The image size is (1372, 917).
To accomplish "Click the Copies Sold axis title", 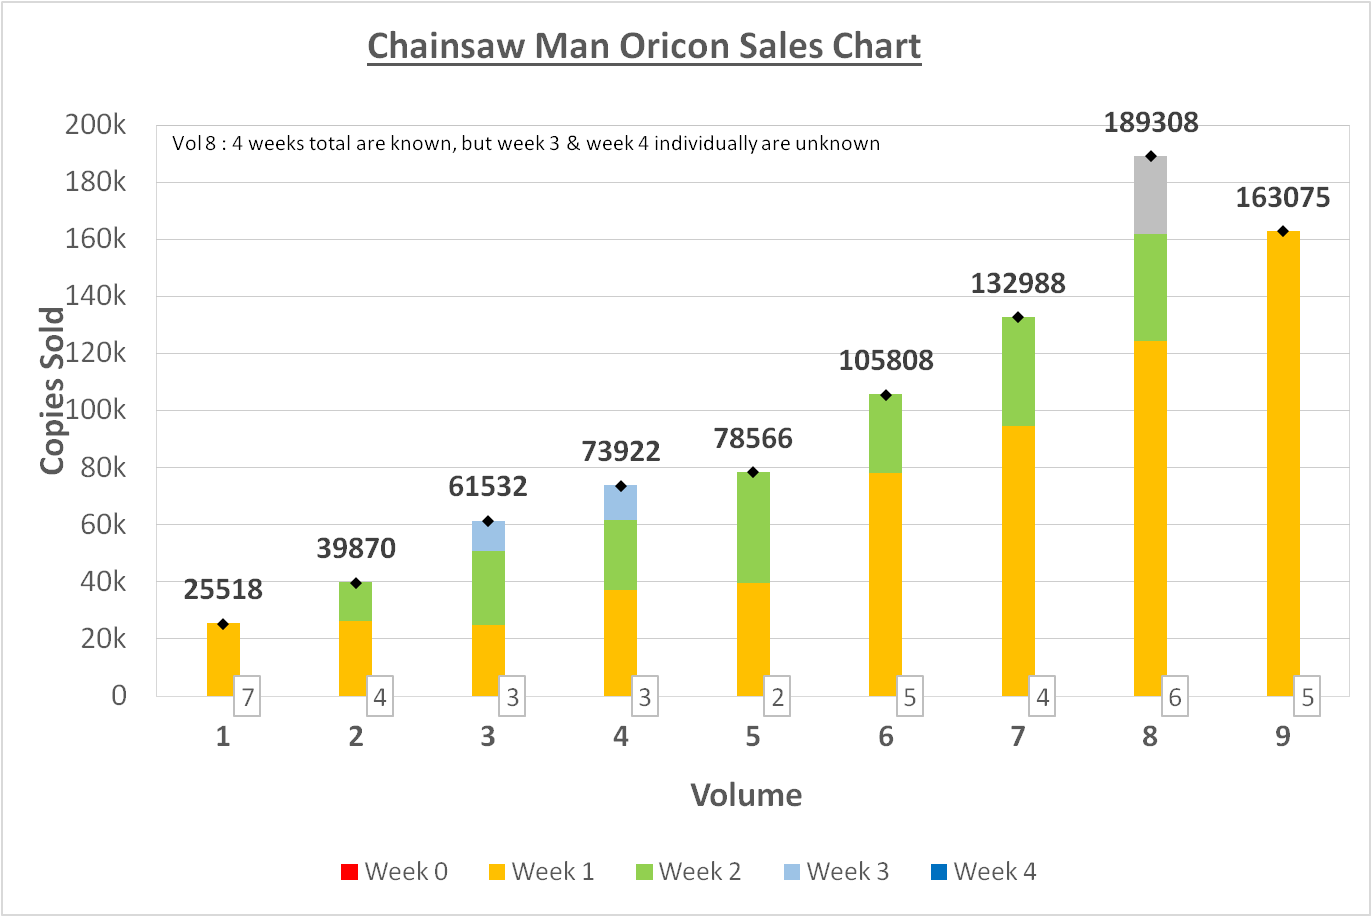I will point(52,391).
